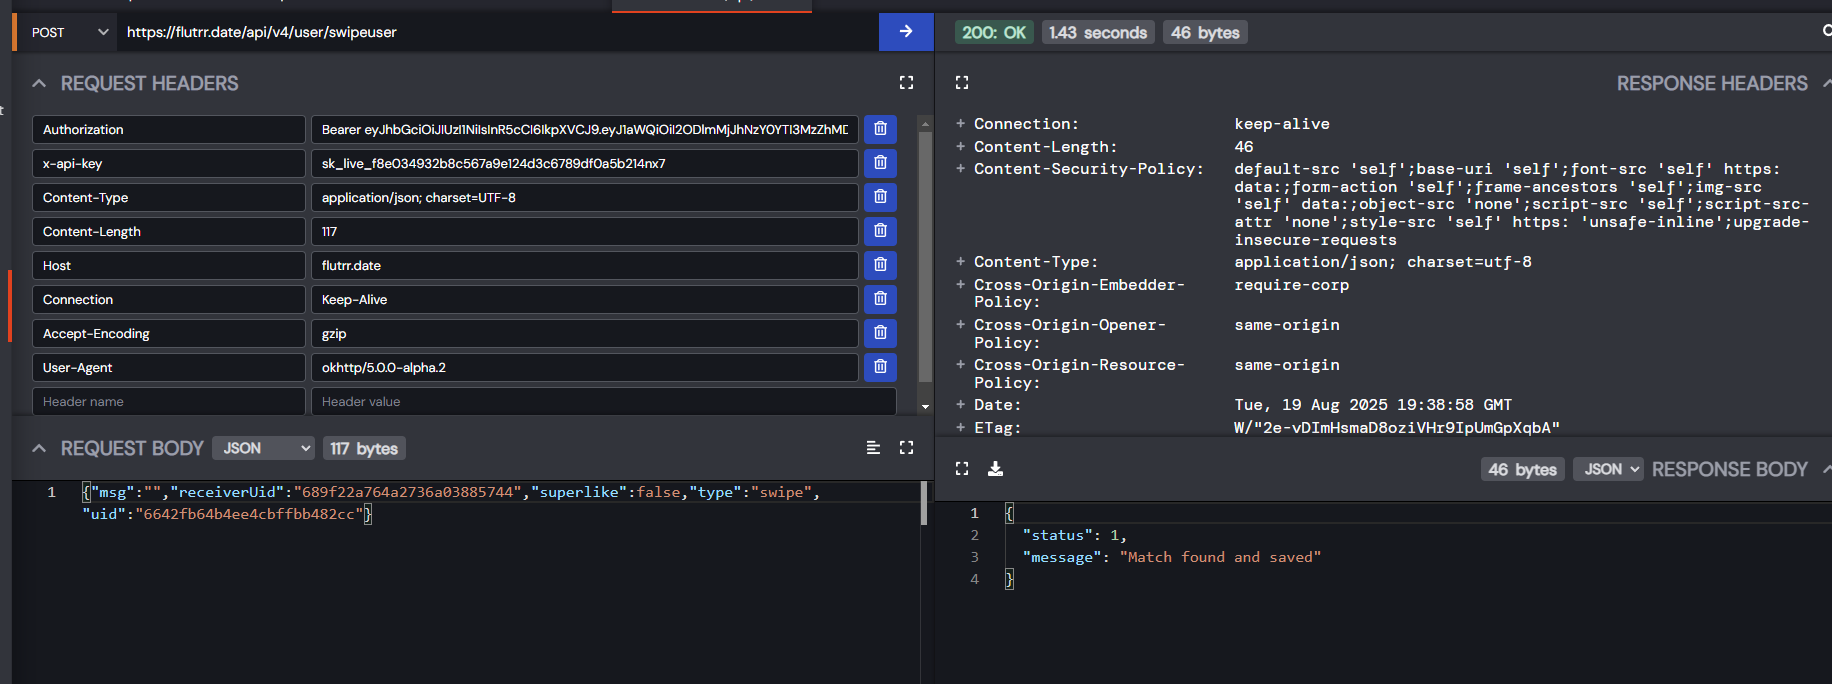Image resolution: width=1832 pixels, height=684 pixels.
Task: Edit the Keep-Alive connection value field
Action: 585,299
